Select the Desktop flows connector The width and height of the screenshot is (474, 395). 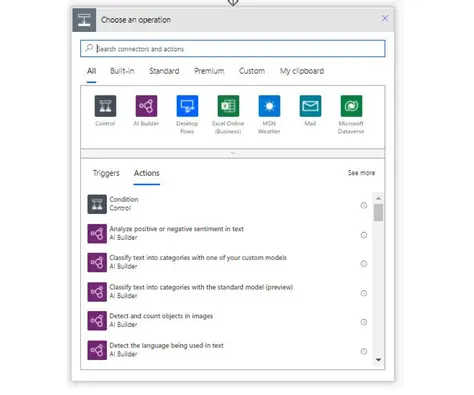187,106
